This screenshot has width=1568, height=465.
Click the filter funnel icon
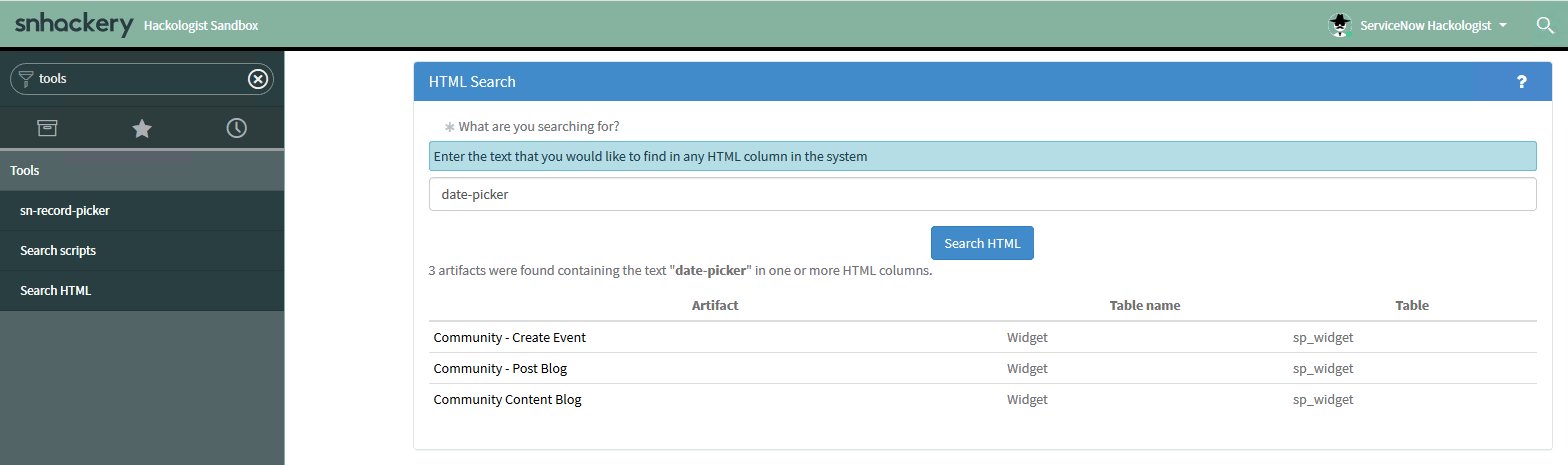click(26, 79)
